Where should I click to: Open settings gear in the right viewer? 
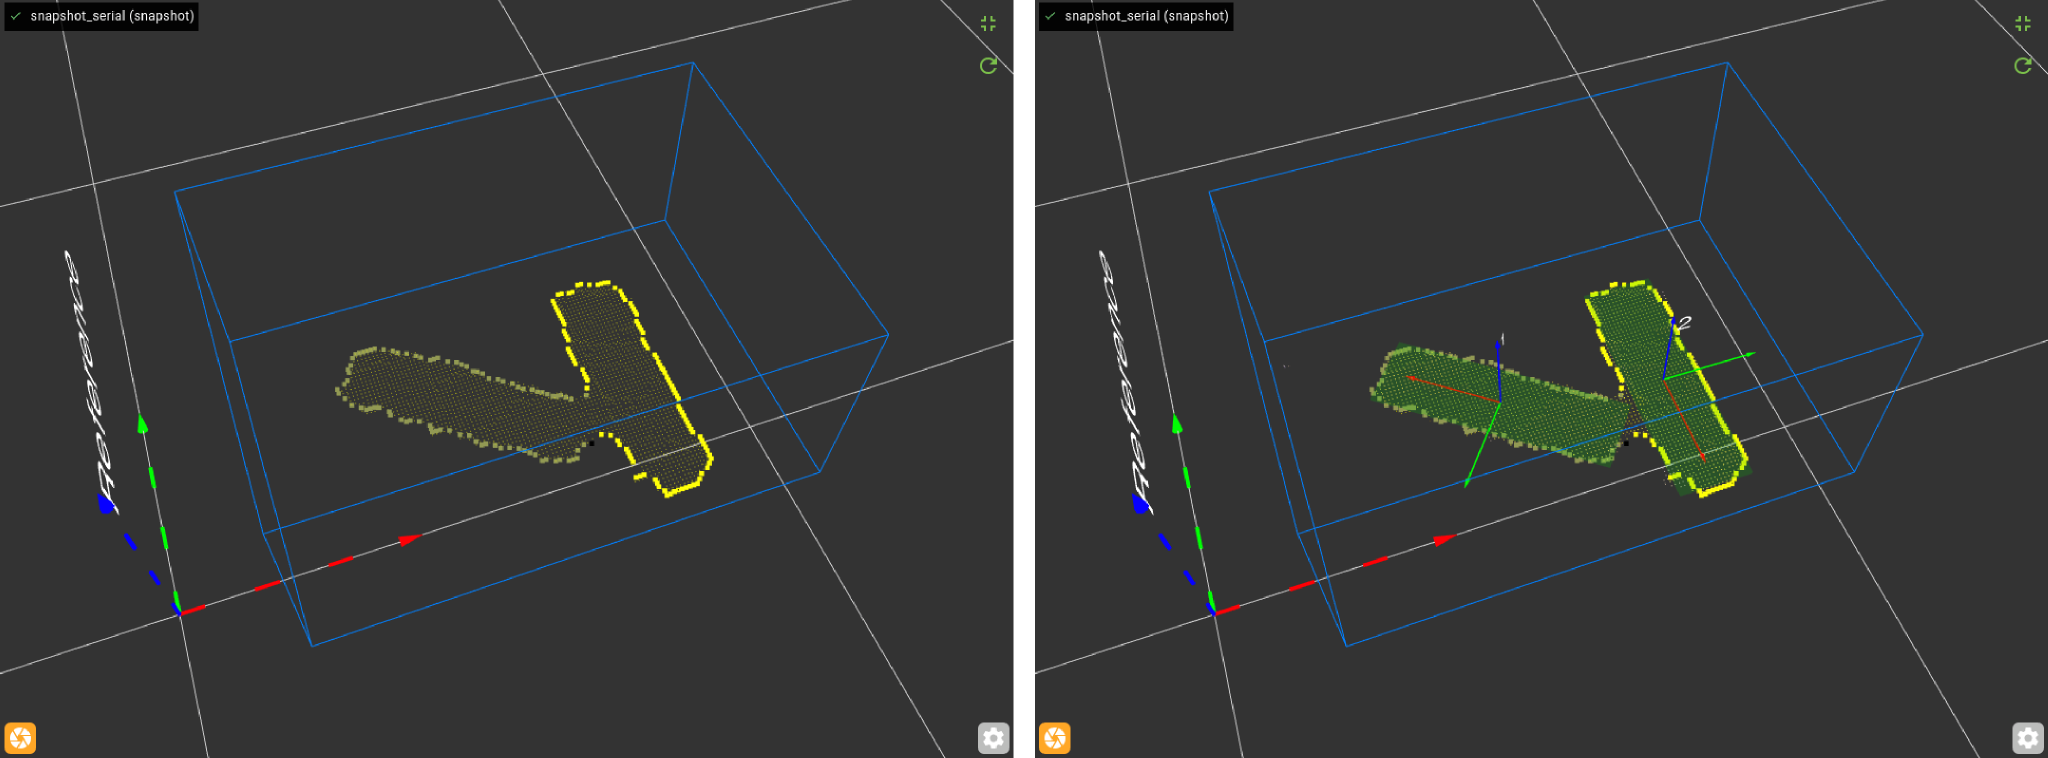[2027, 738]
